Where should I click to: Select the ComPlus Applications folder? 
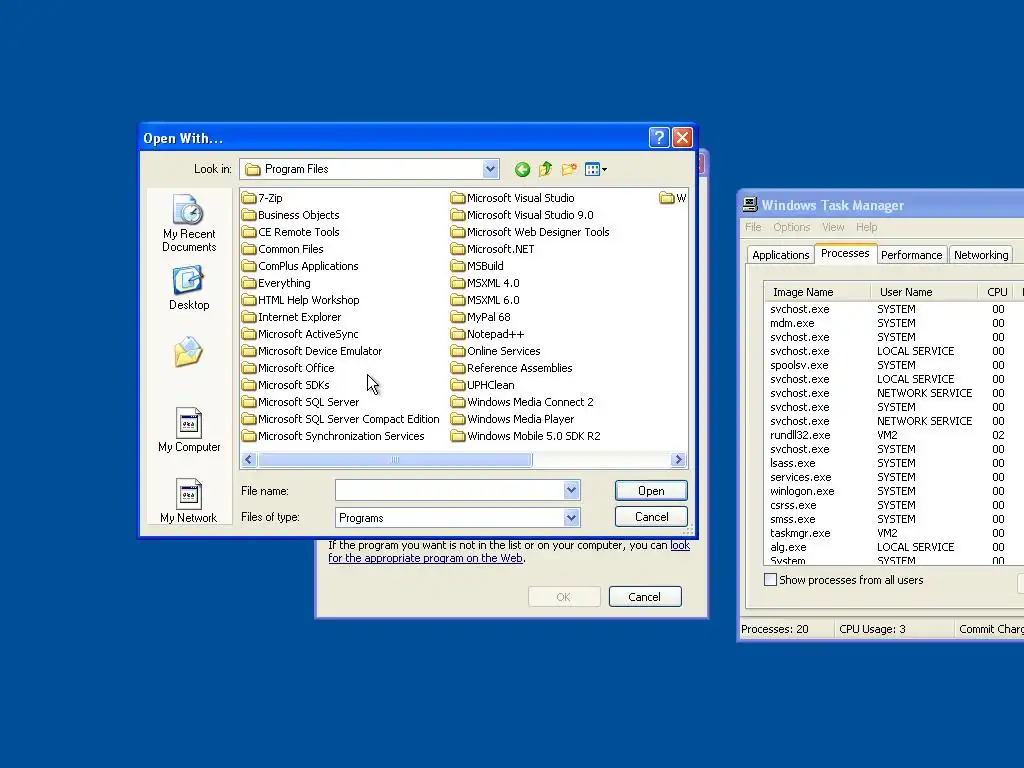[300, 266]
